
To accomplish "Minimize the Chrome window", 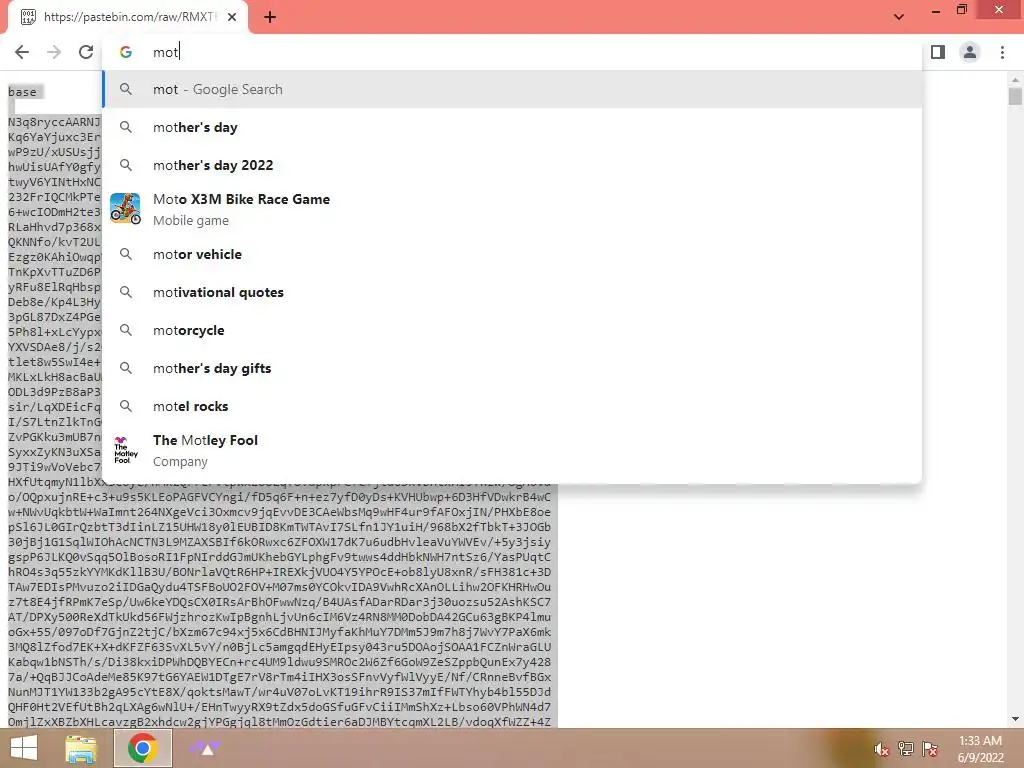I will [936, 10].
